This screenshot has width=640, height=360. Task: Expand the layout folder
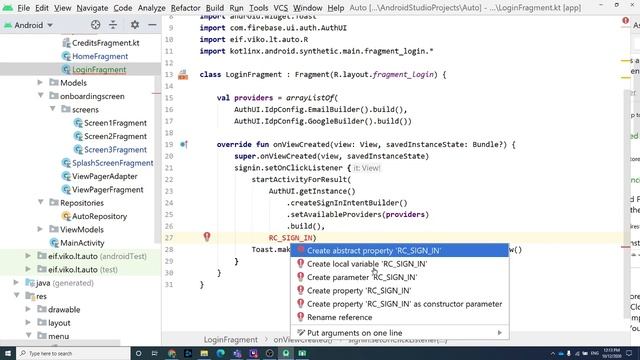[28, 322]
